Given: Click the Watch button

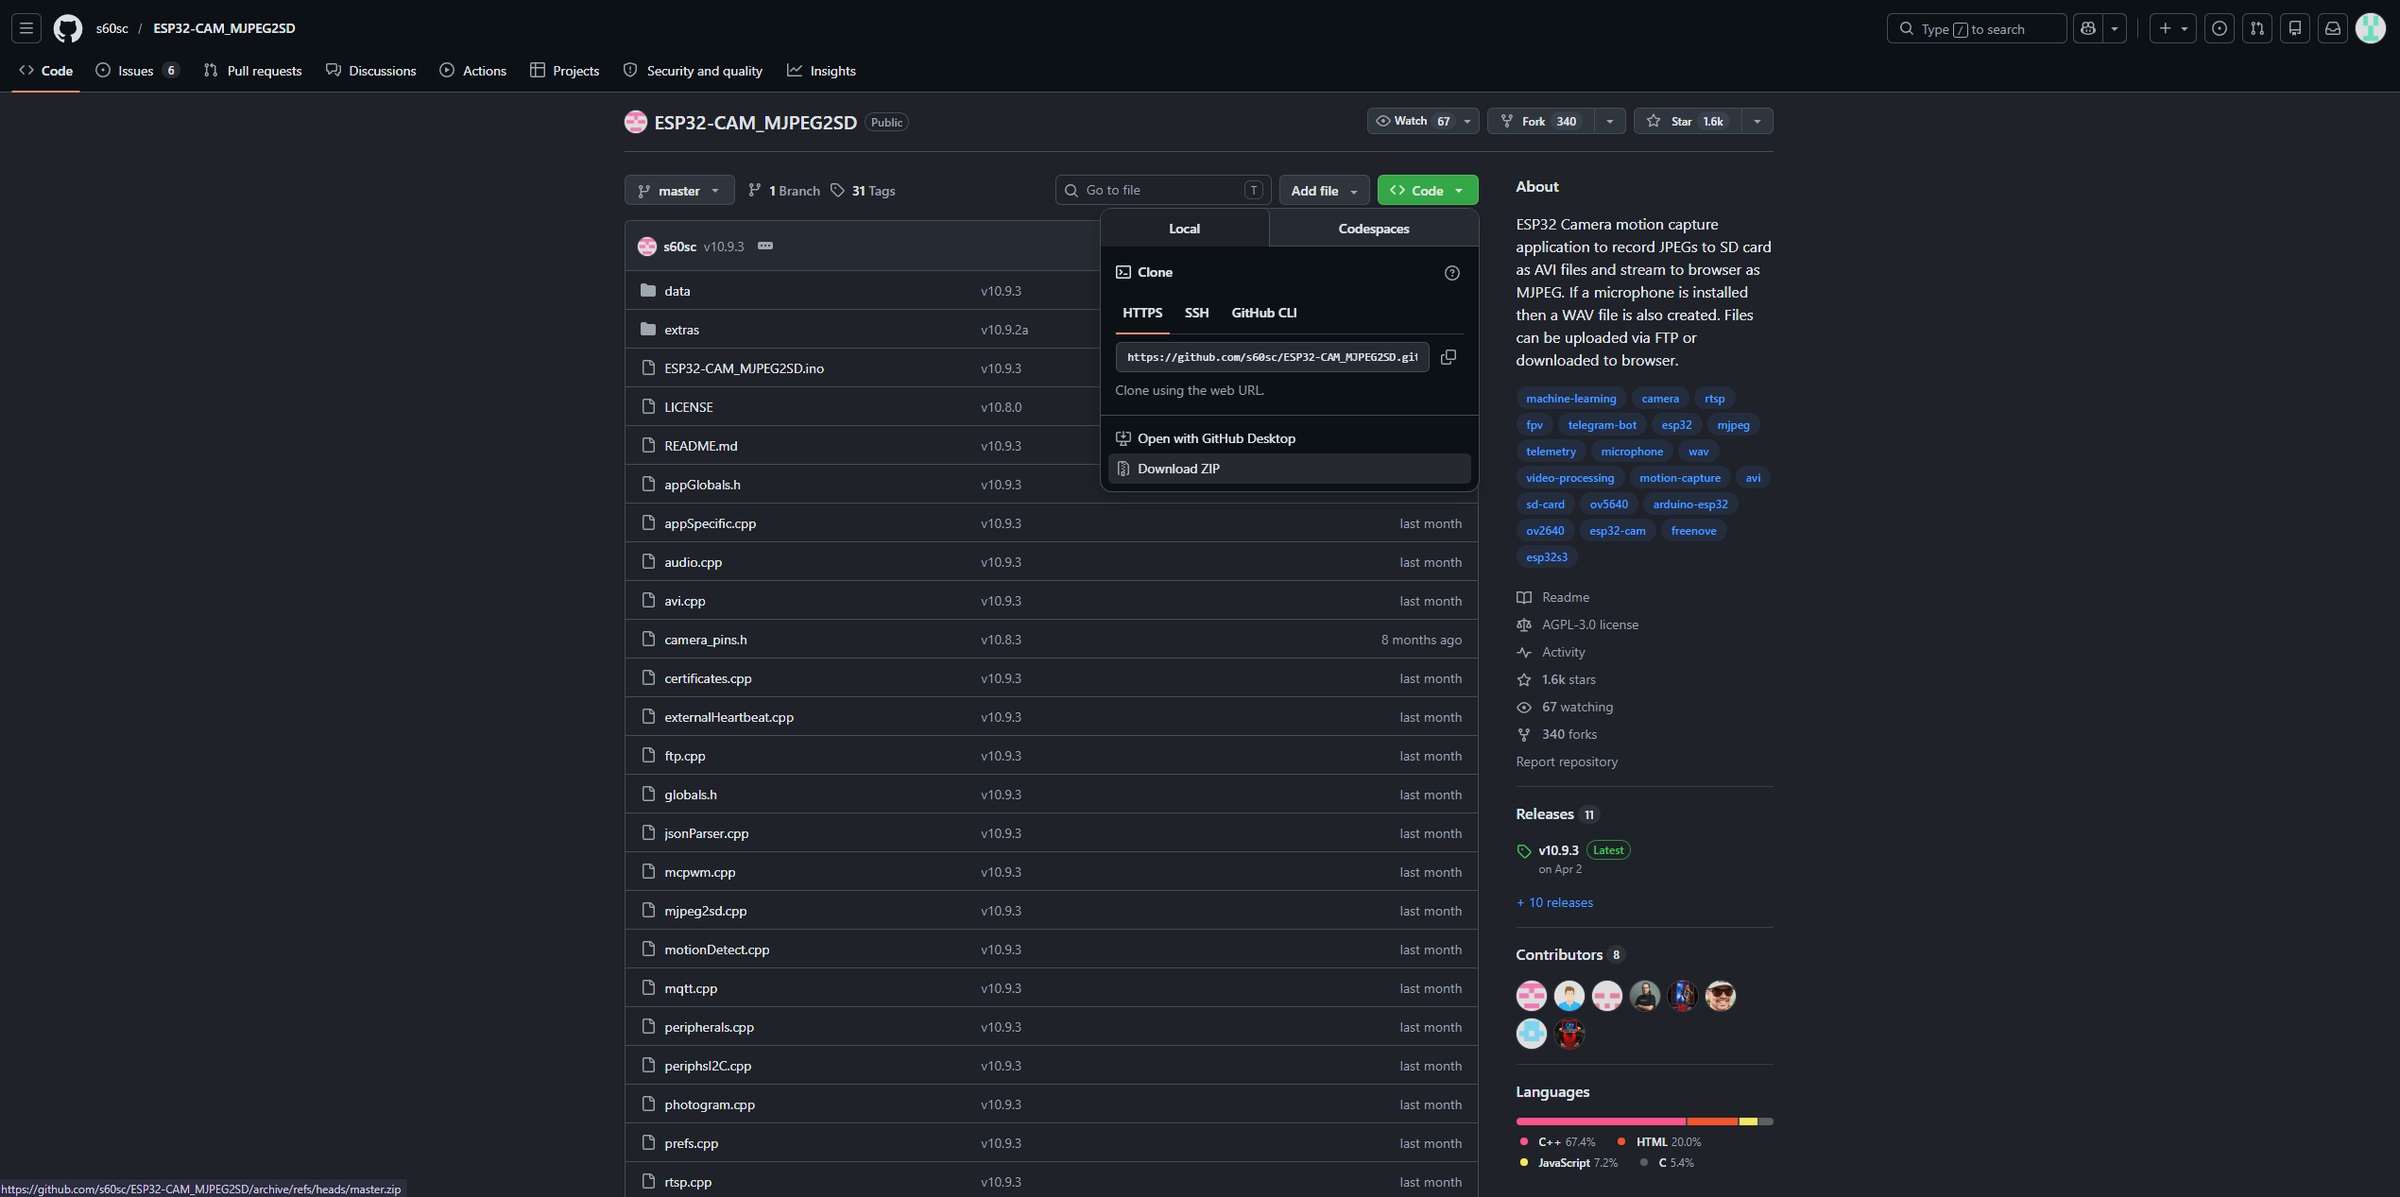Looking at the screenshot, I should 1412,121.
